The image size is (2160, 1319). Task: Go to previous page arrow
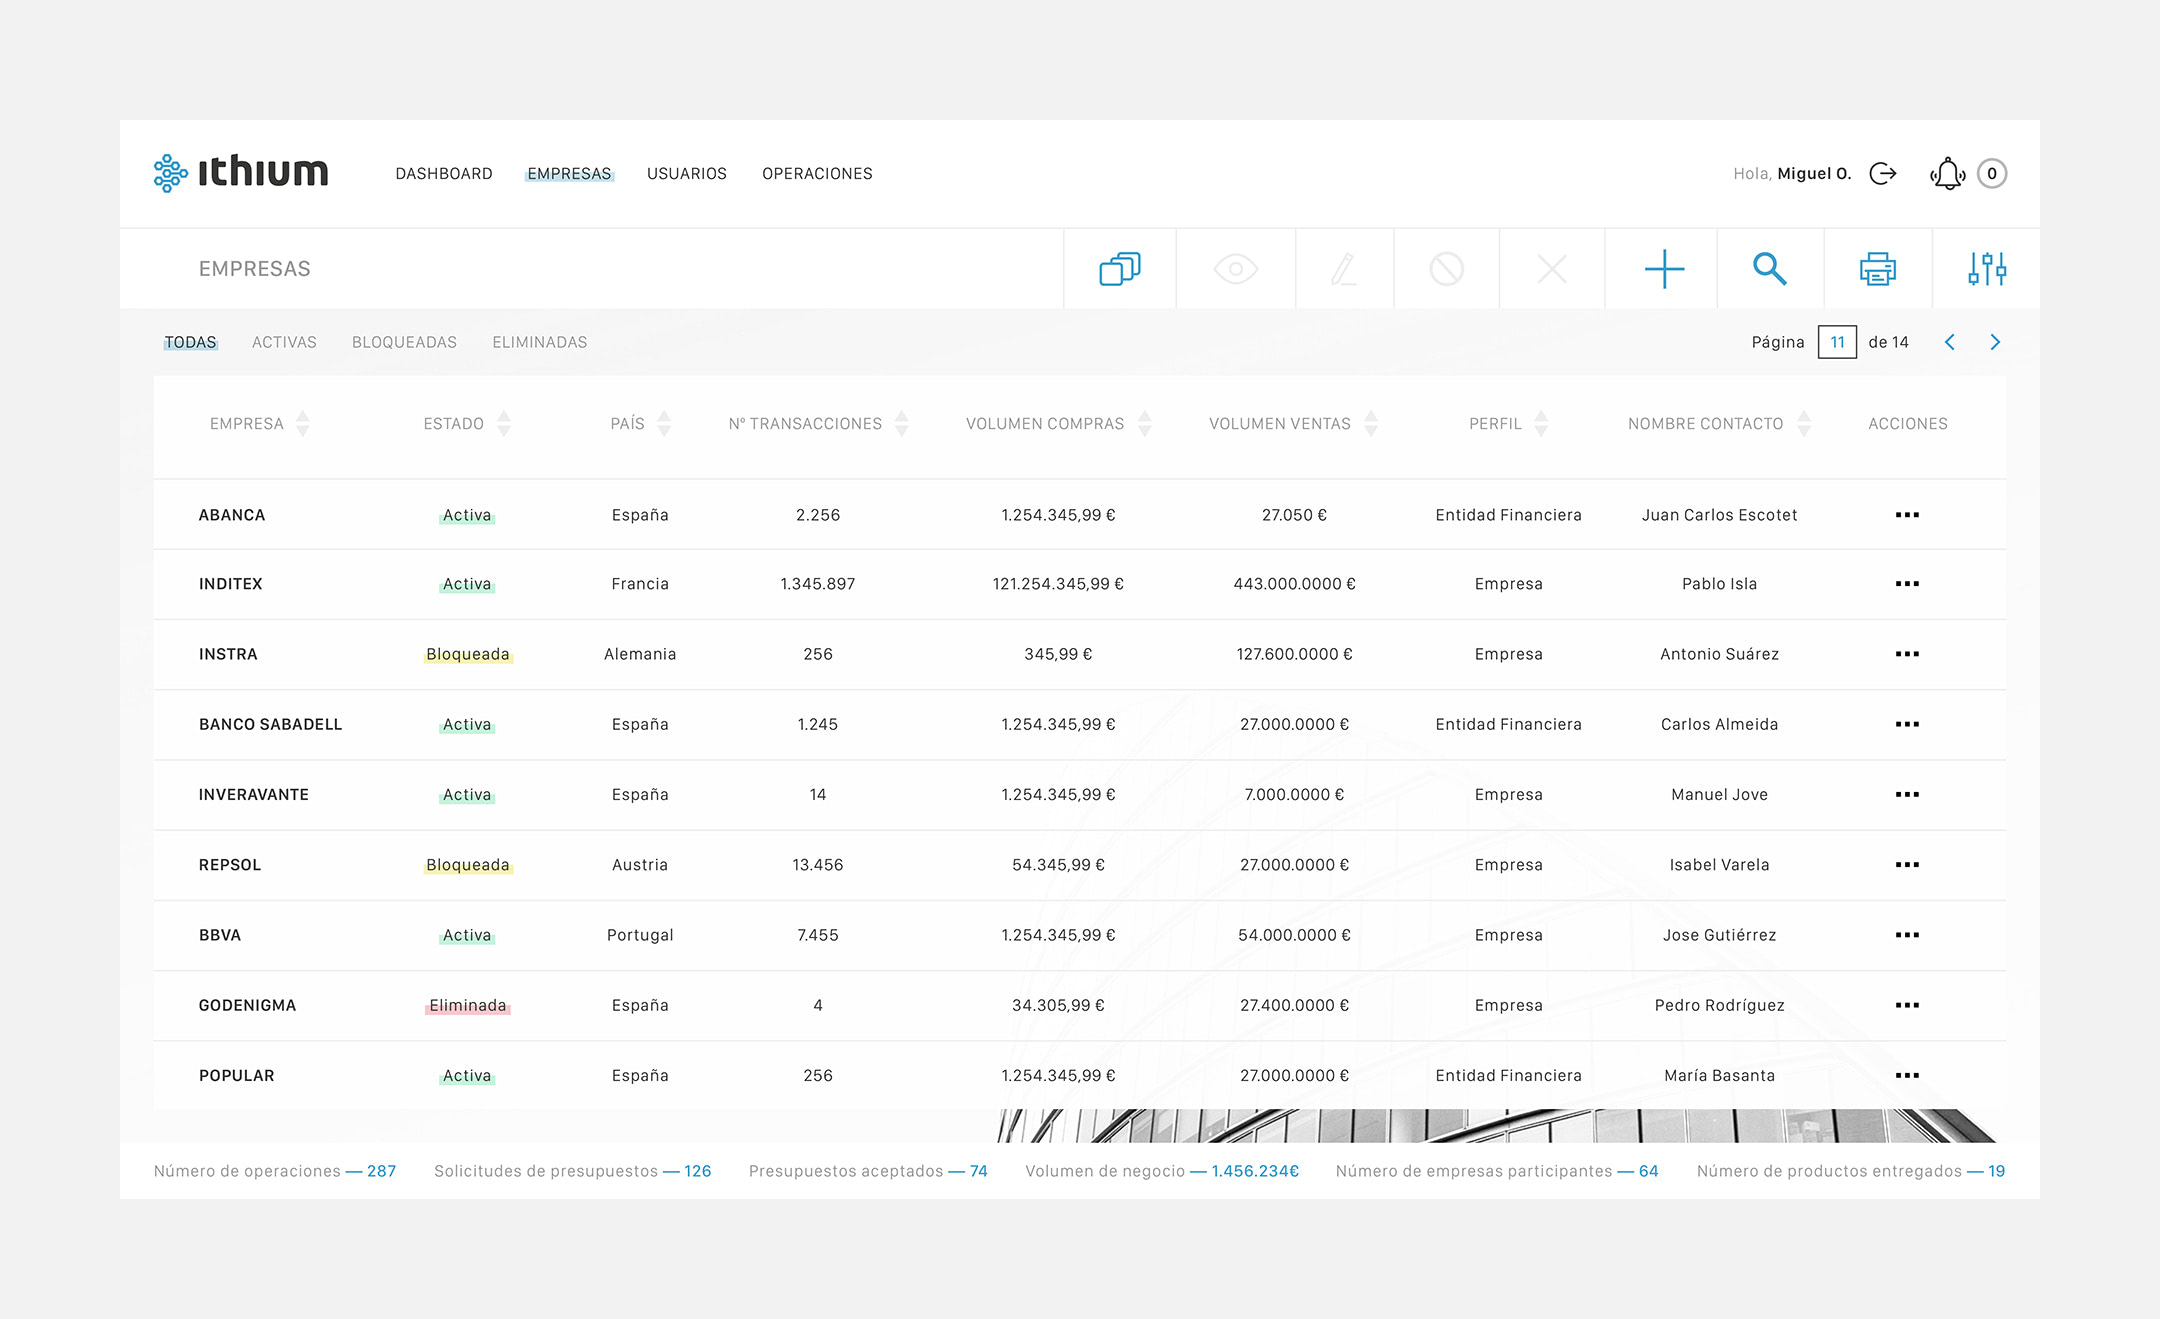tap(1950, 342)
